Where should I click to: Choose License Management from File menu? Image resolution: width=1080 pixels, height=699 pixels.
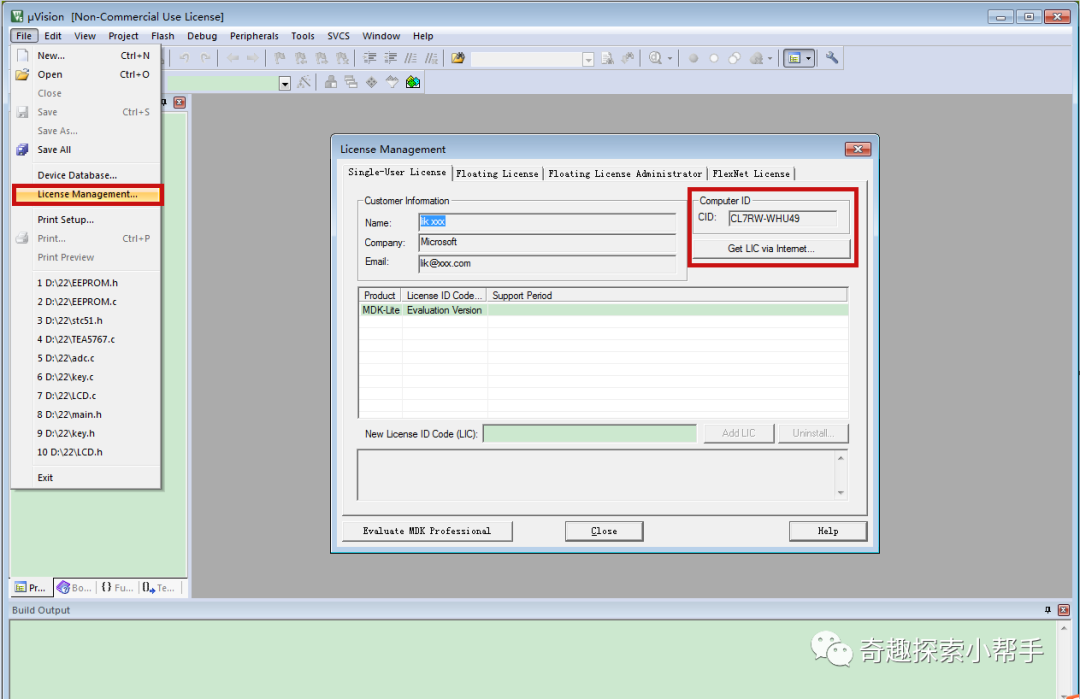point(87,194)
